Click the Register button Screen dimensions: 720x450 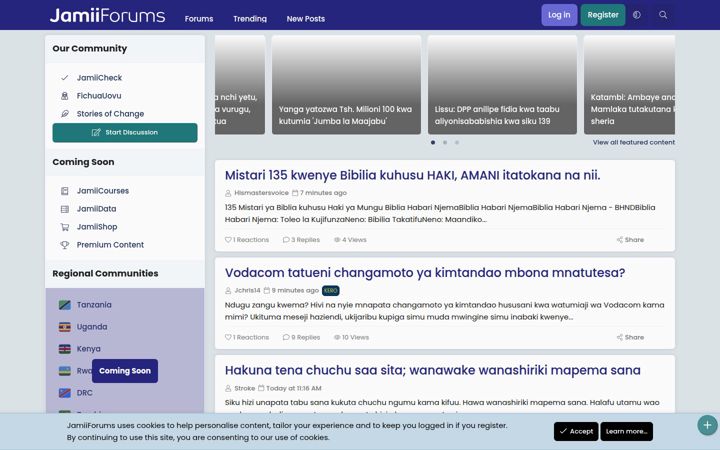(x=602, y=15)
